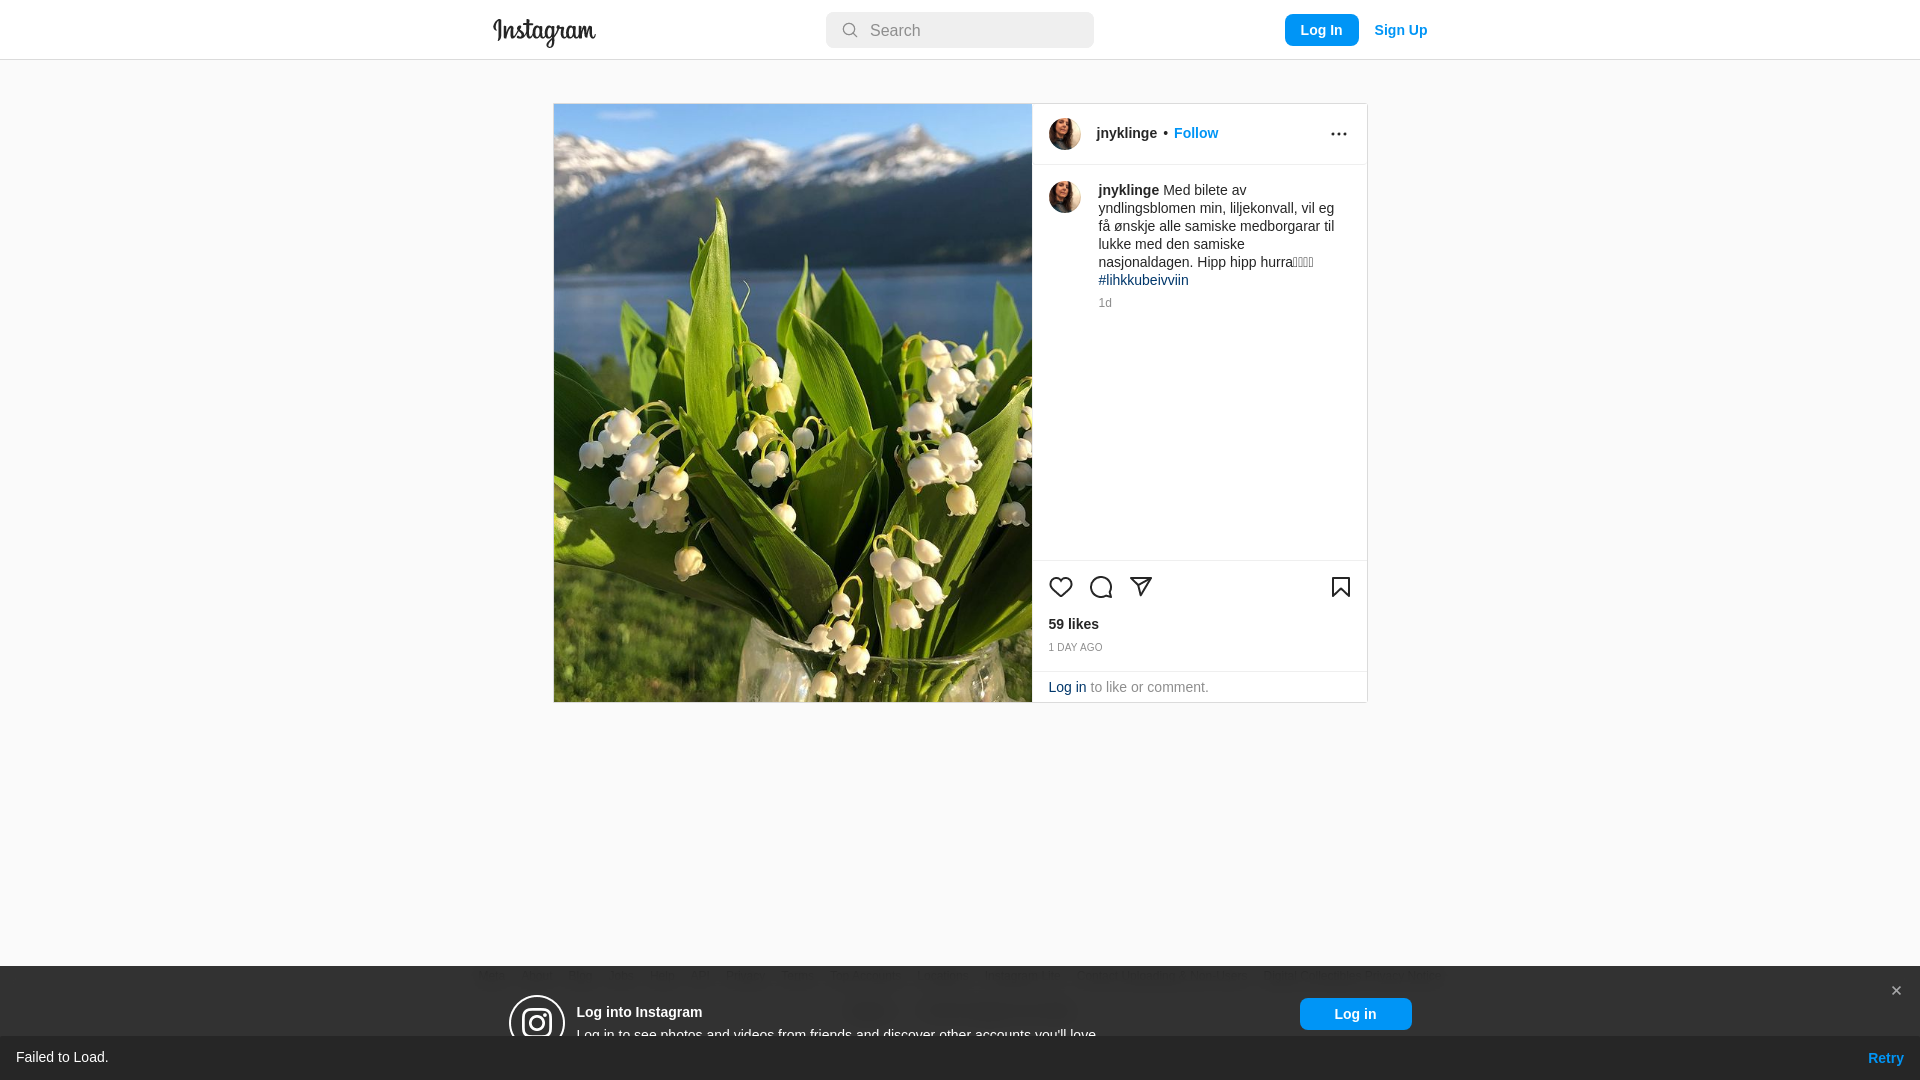This screenshot has width=1920, height=1080.
Task: Click Log in button in bottom banner
Action: pyautogui.click(x=1356, y=1014)
